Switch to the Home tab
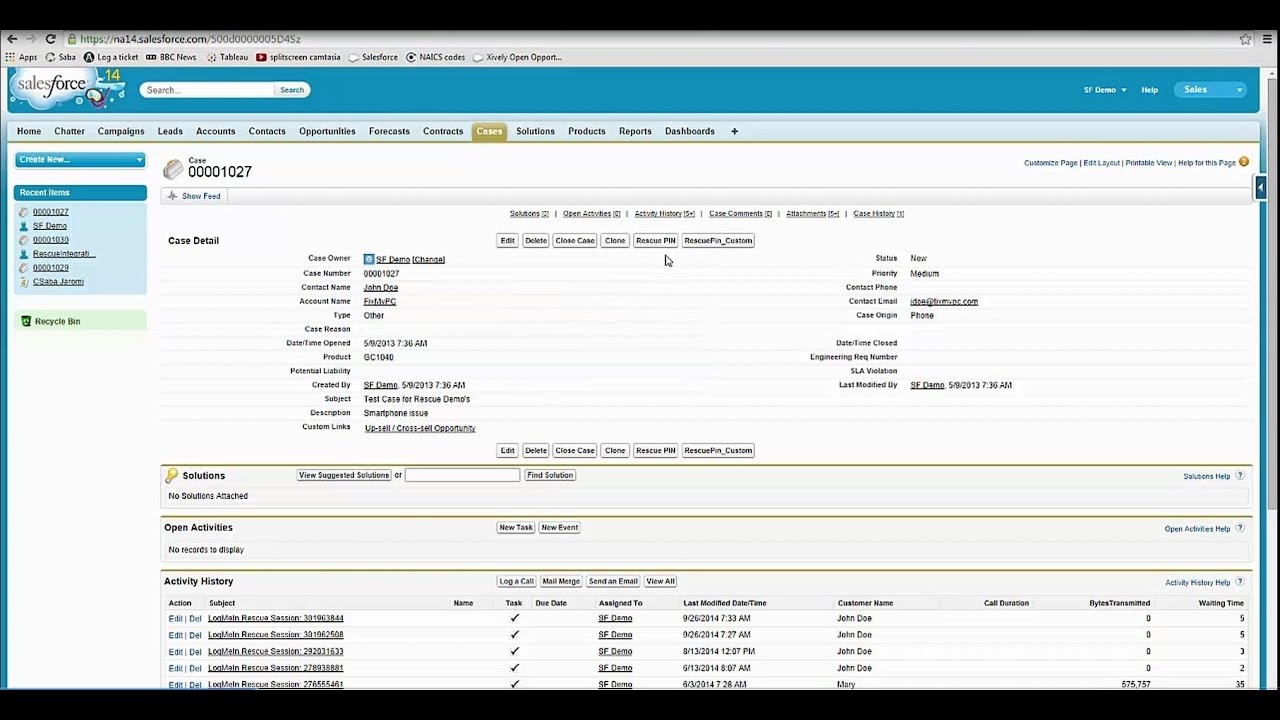This screenshot has width=1280, height=720. pyautogui.click(x=29, y=131)
